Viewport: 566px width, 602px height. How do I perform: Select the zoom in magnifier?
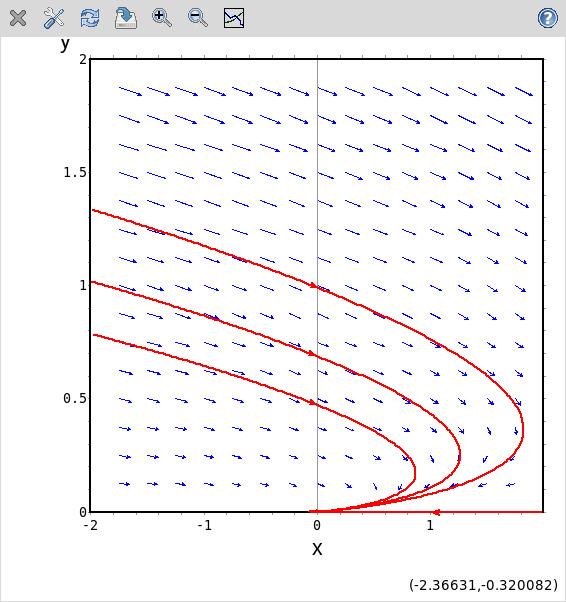[162, 18]
